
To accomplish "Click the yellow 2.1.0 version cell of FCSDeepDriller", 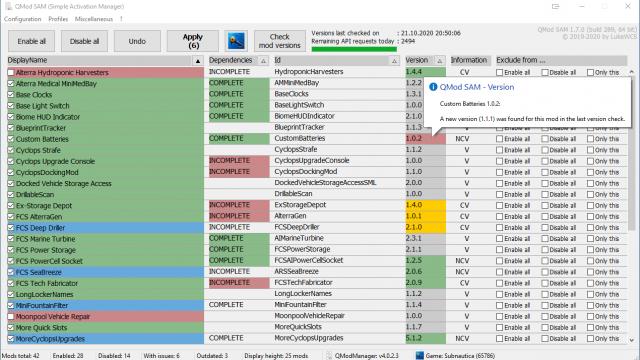I will coord(425,227).
